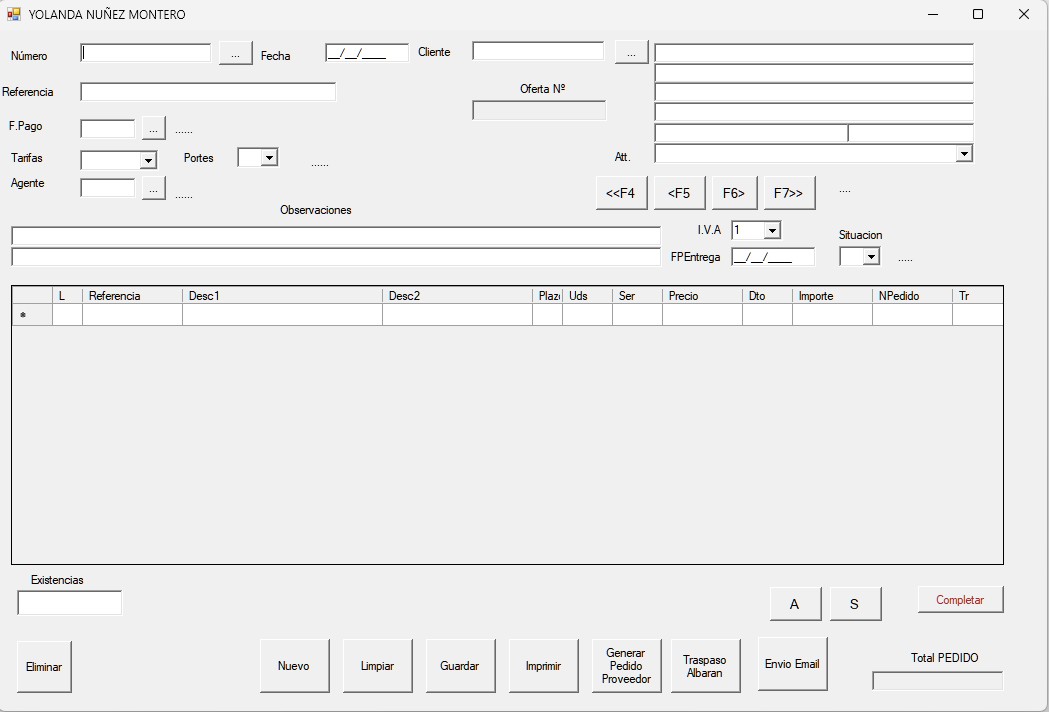Go to first record with <<F4
The height and width of the screenshot is (712, 1049).
(x=621, y=193)
